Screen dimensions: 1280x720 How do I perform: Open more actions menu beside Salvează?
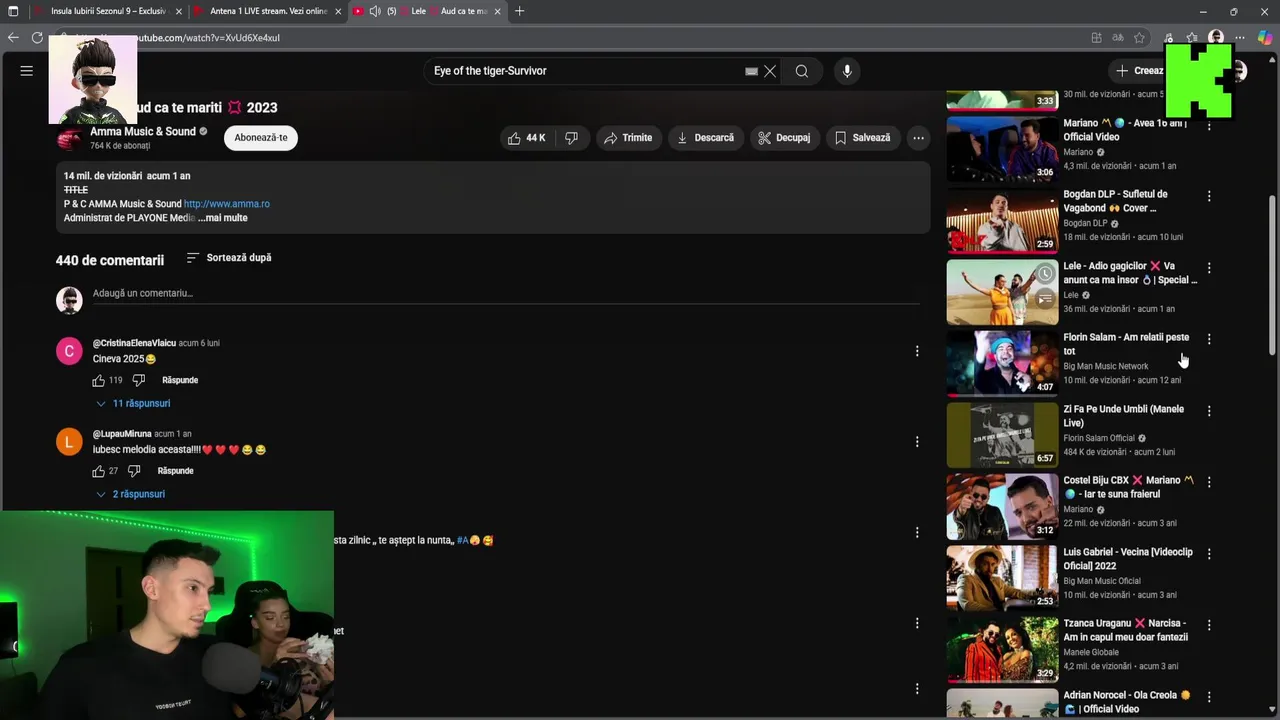918,138
